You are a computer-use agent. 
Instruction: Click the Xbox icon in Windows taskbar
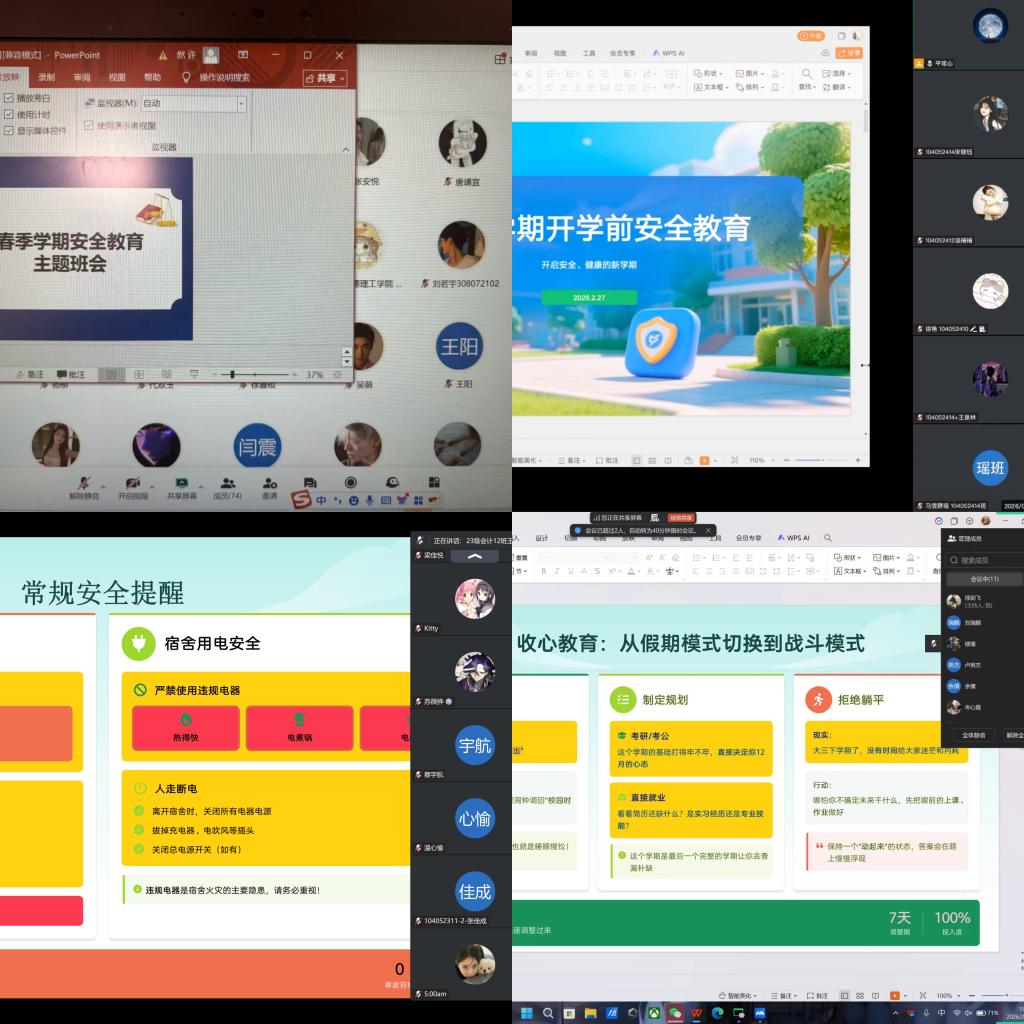(x=654, y=1012)
